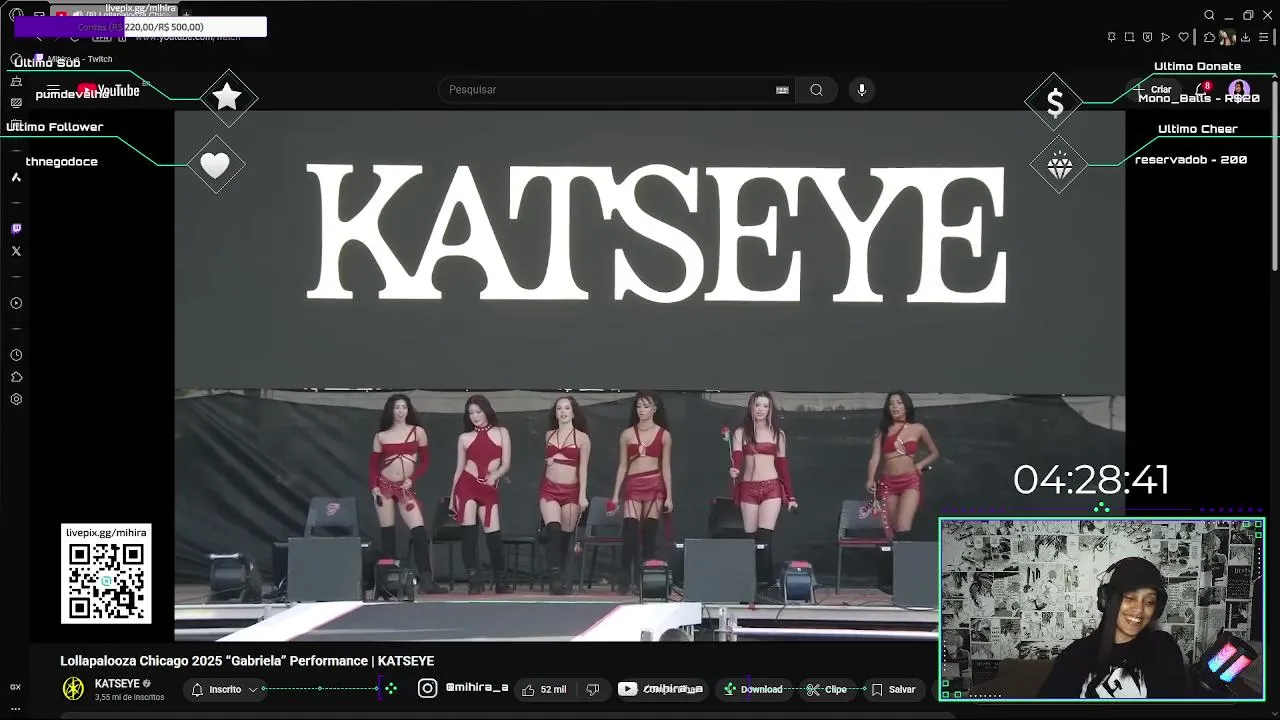Open the History clock in sidebar
The image size is (1280, 720).
tap(16, 355)
